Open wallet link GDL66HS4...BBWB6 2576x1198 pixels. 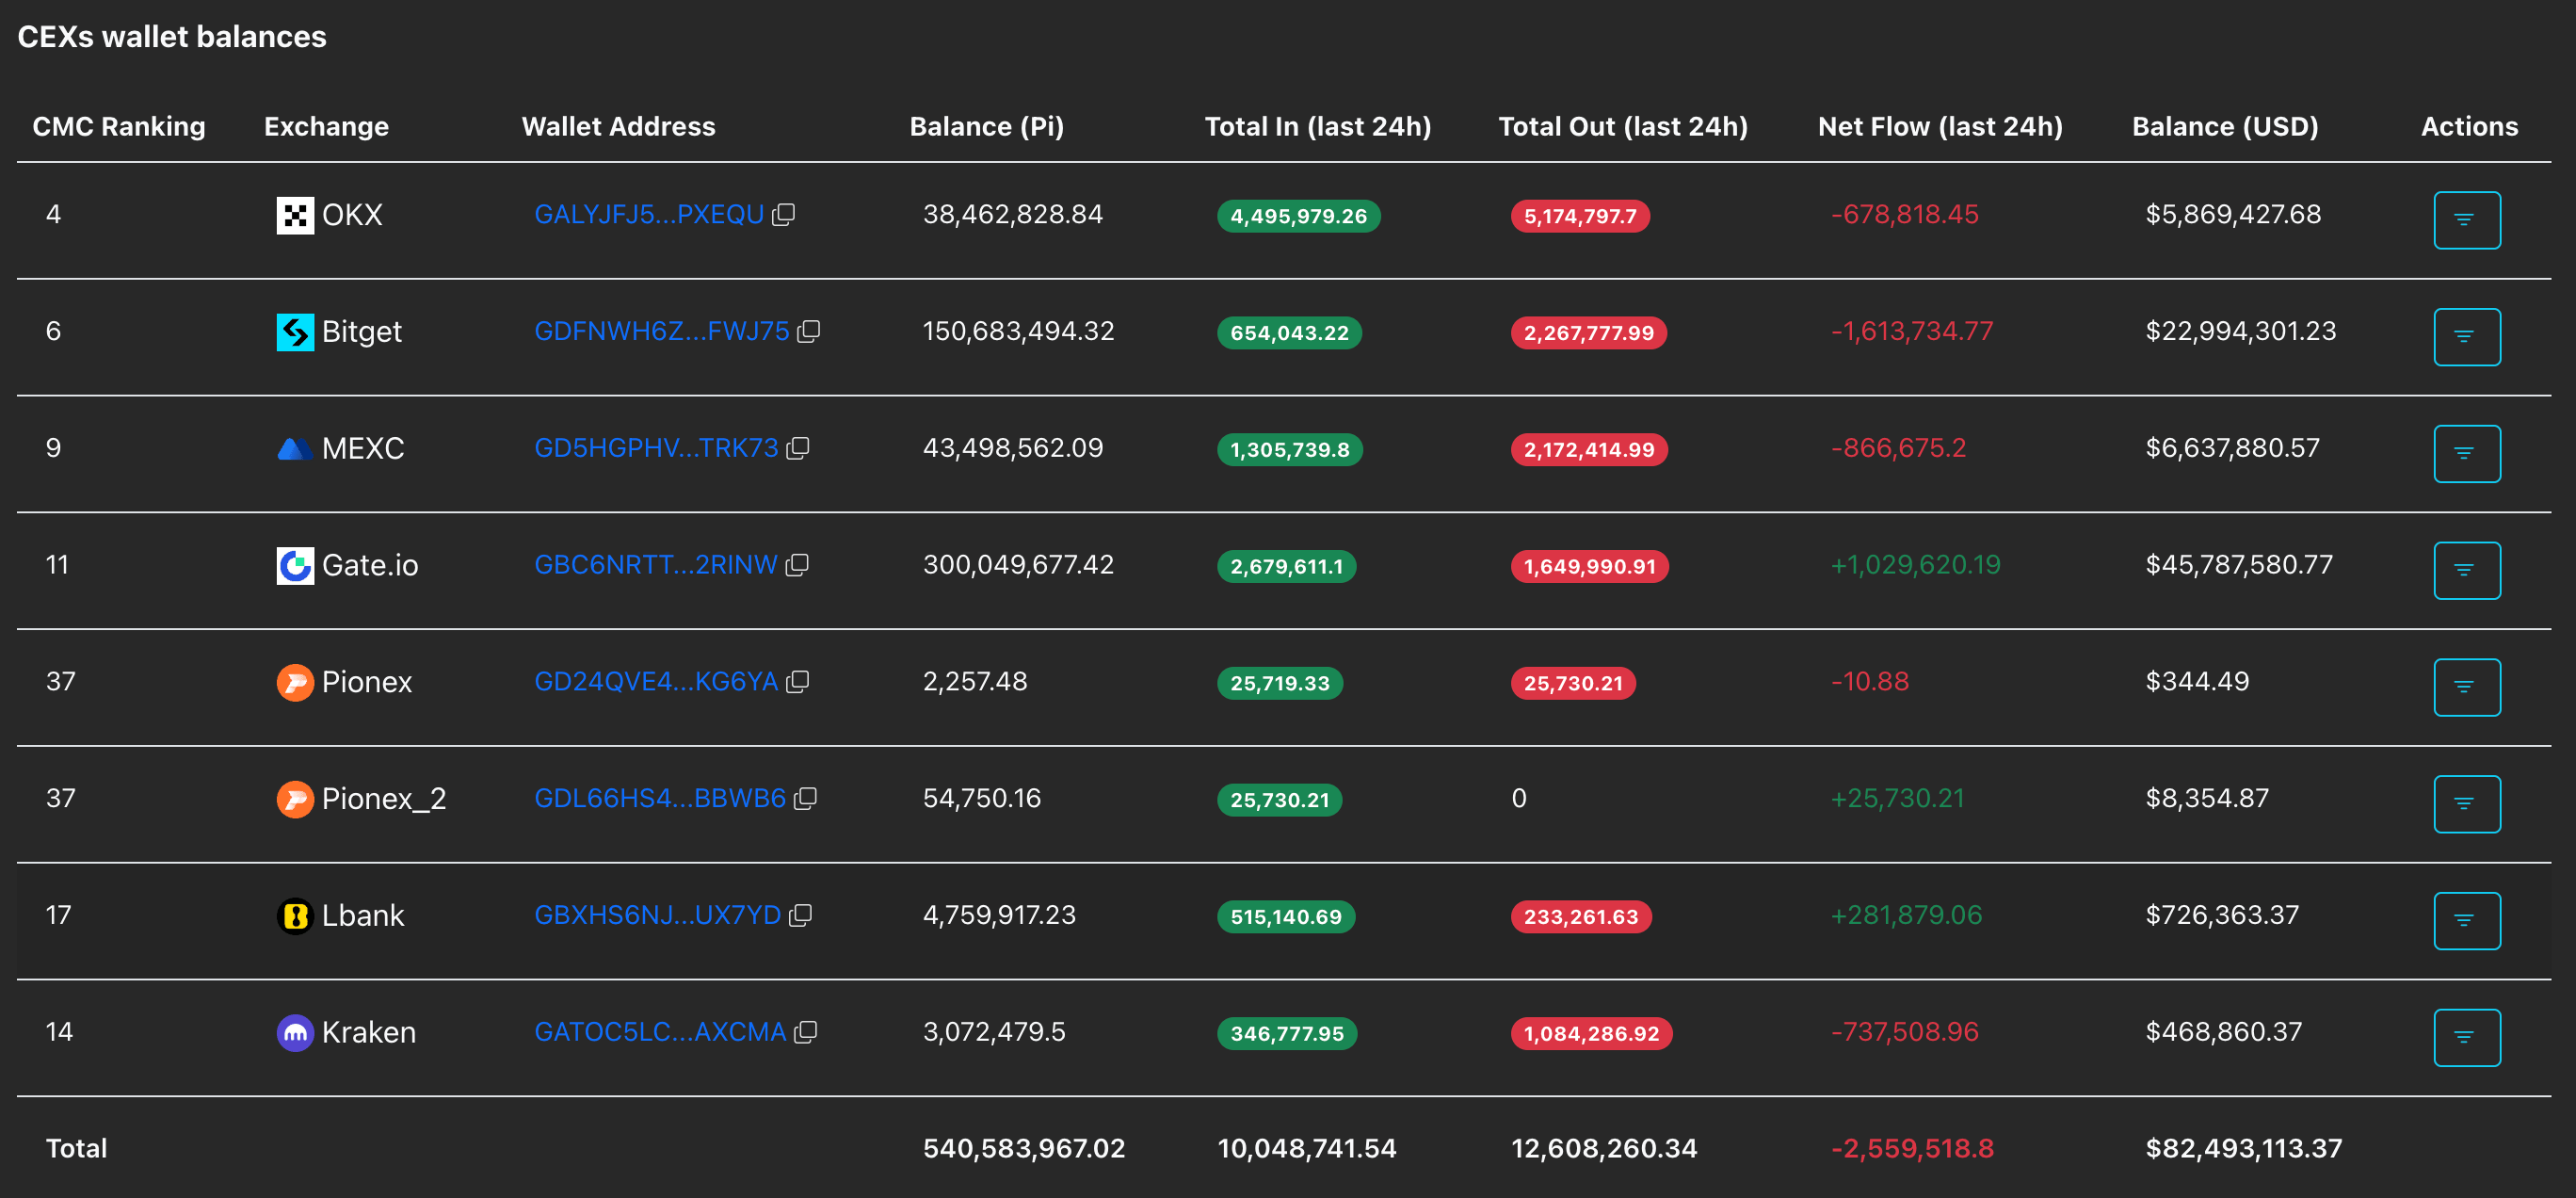click(x=660, y=799)
